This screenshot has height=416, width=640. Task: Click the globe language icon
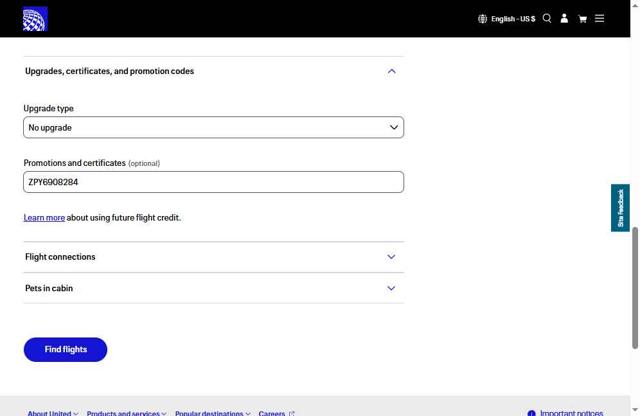[483, 19]
